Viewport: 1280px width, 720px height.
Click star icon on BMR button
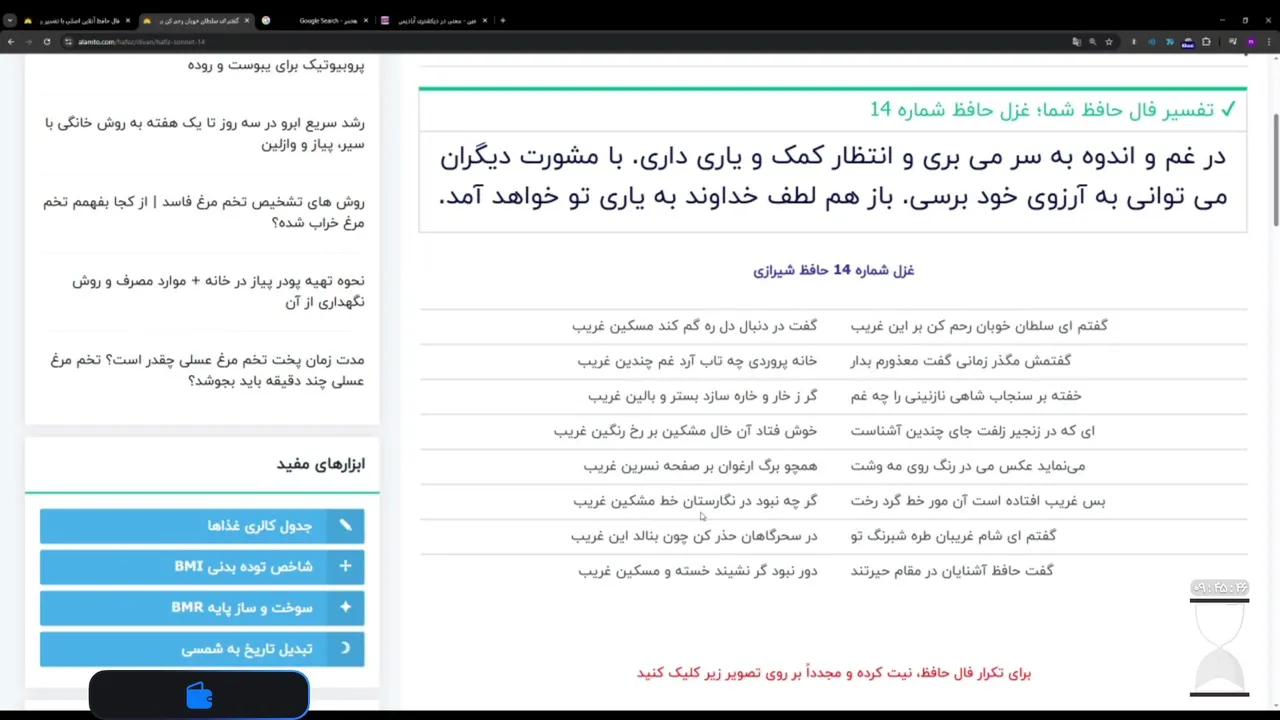click(x=345, y=607)
